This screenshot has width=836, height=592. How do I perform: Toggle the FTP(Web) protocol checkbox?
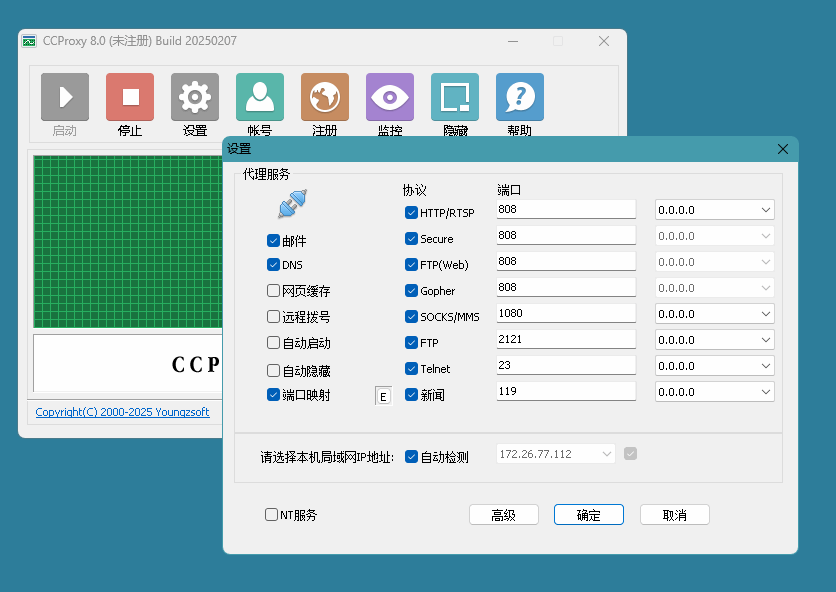click(411, 265)
